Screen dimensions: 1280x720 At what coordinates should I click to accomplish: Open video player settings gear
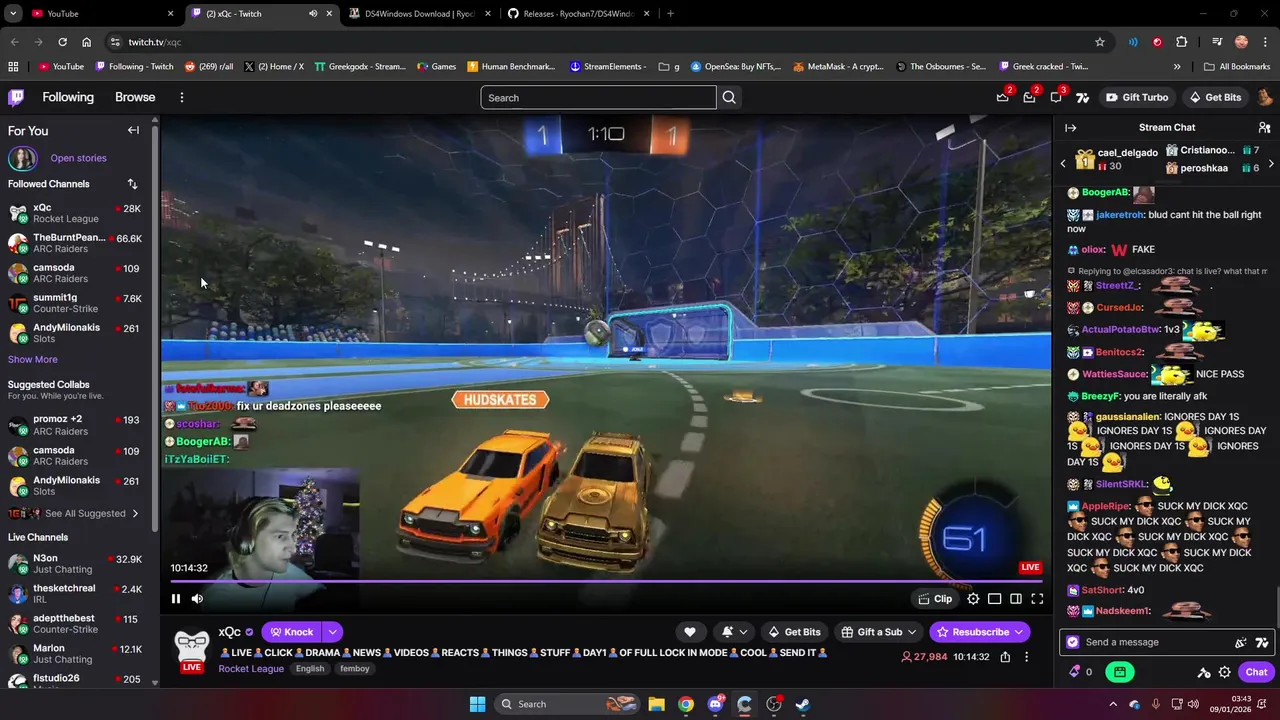[973, 599]
